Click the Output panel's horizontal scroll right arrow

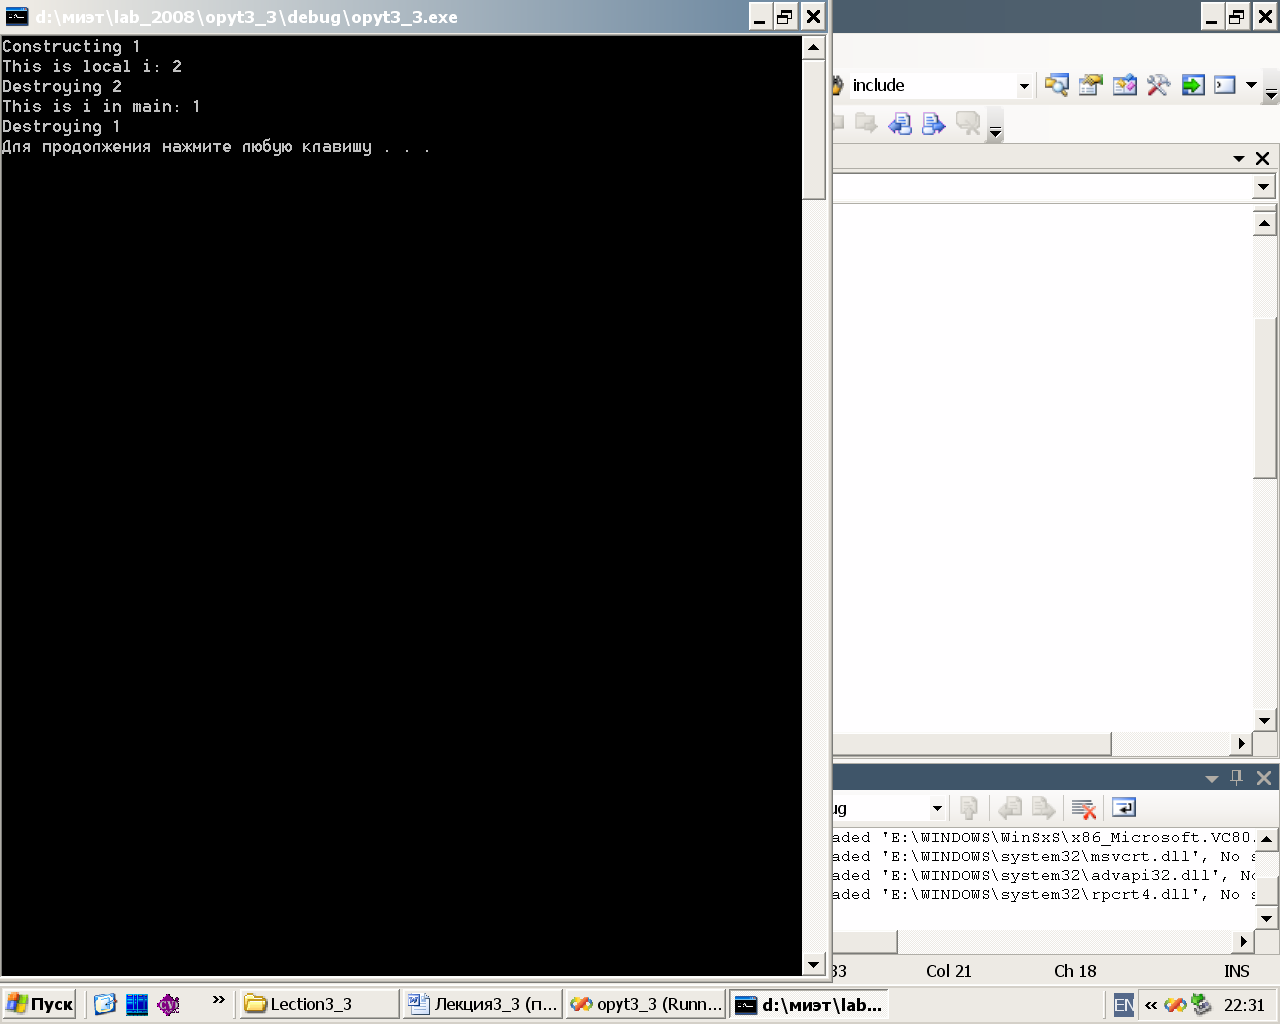point(1243,941)
